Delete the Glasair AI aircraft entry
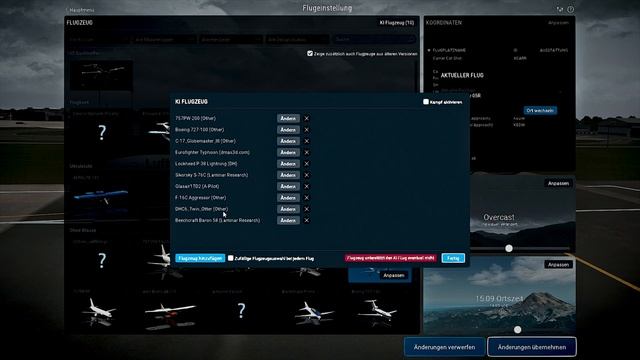This screenshot has height=360, width=640. (x=307, y=187)
